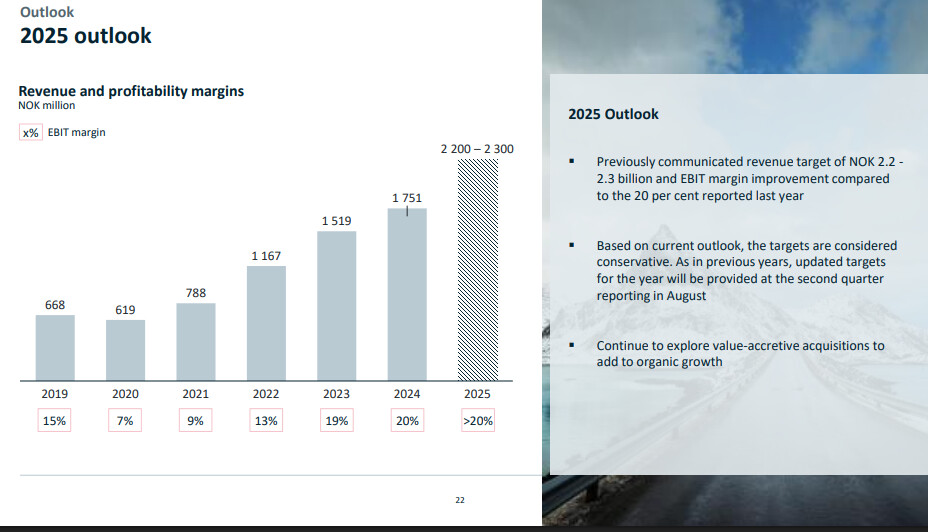Screen dimensions: 928x532
Task: Select the 13% margin box under 2022
Action: (x=266, y=420)
